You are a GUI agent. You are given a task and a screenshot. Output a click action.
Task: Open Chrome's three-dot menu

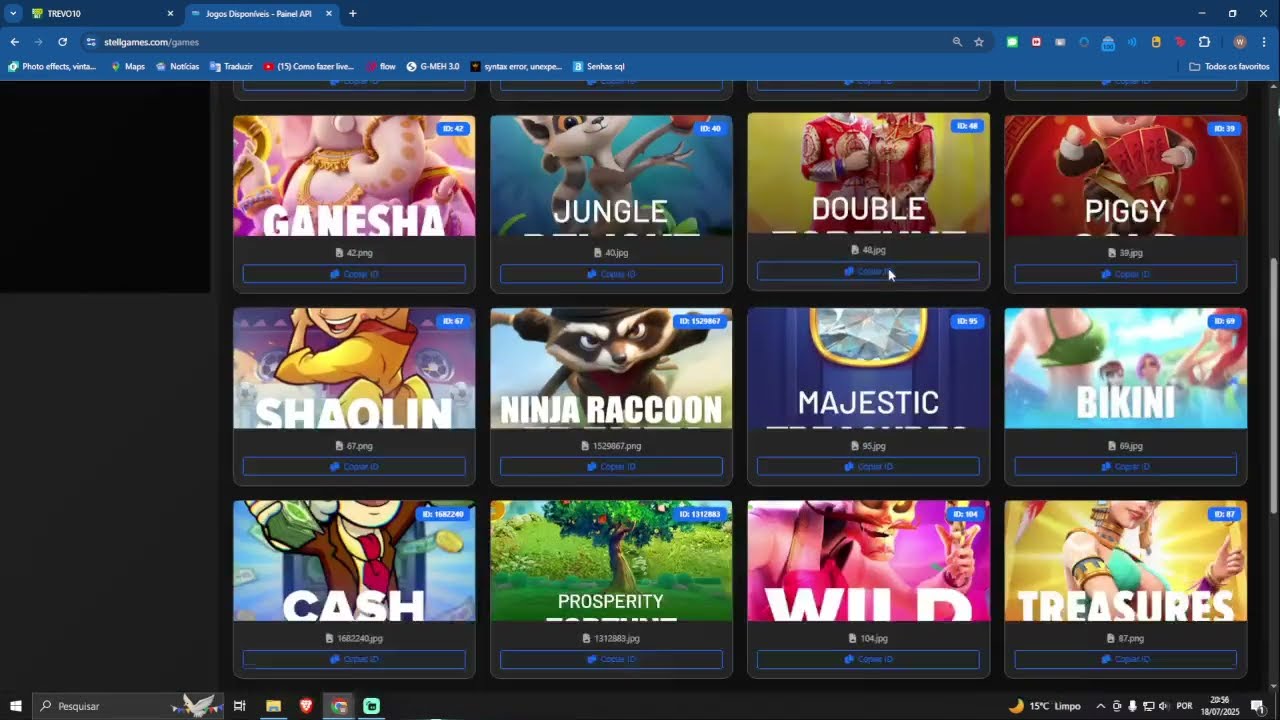[x=1264, y=42]
